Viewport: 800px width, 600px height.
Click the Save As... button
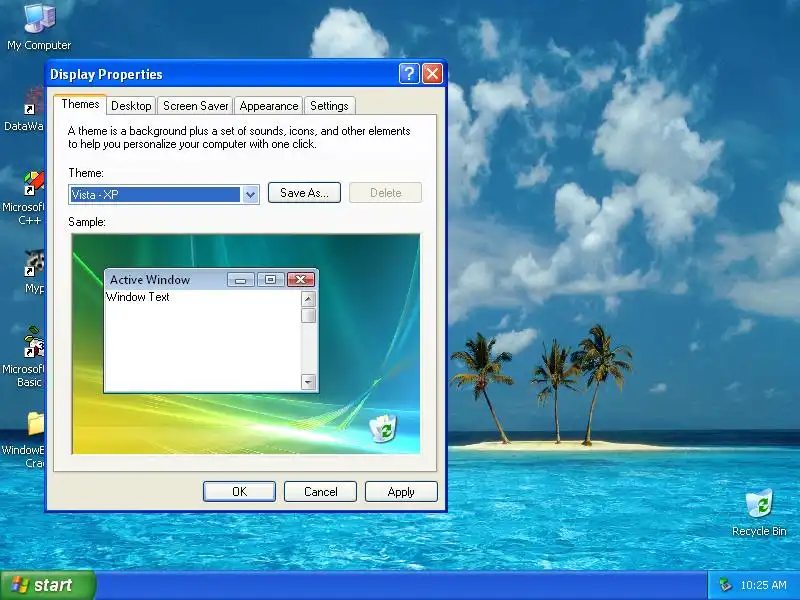click(304, 193)
